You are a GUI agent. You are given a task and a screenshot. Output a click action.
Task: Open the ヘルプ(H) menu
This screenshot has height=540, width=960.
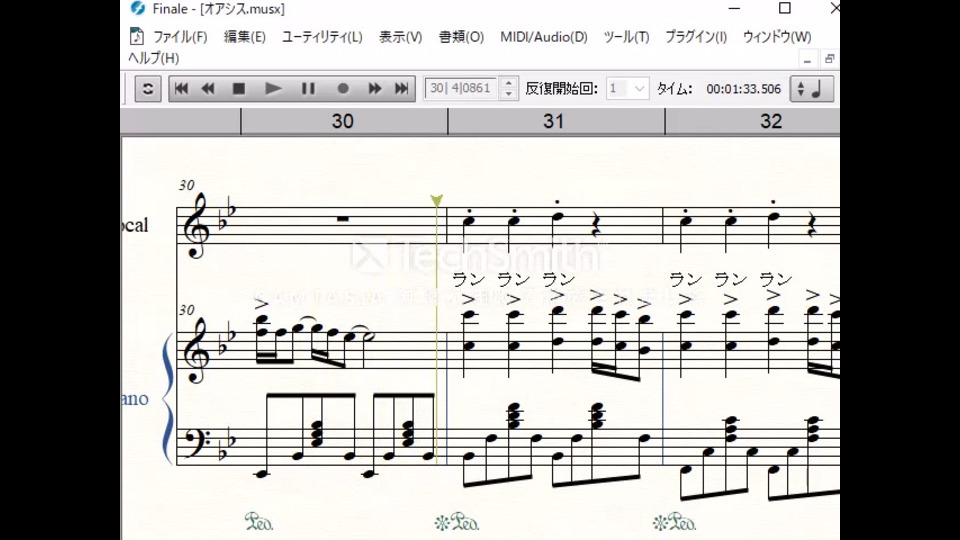tap(154, 58)
